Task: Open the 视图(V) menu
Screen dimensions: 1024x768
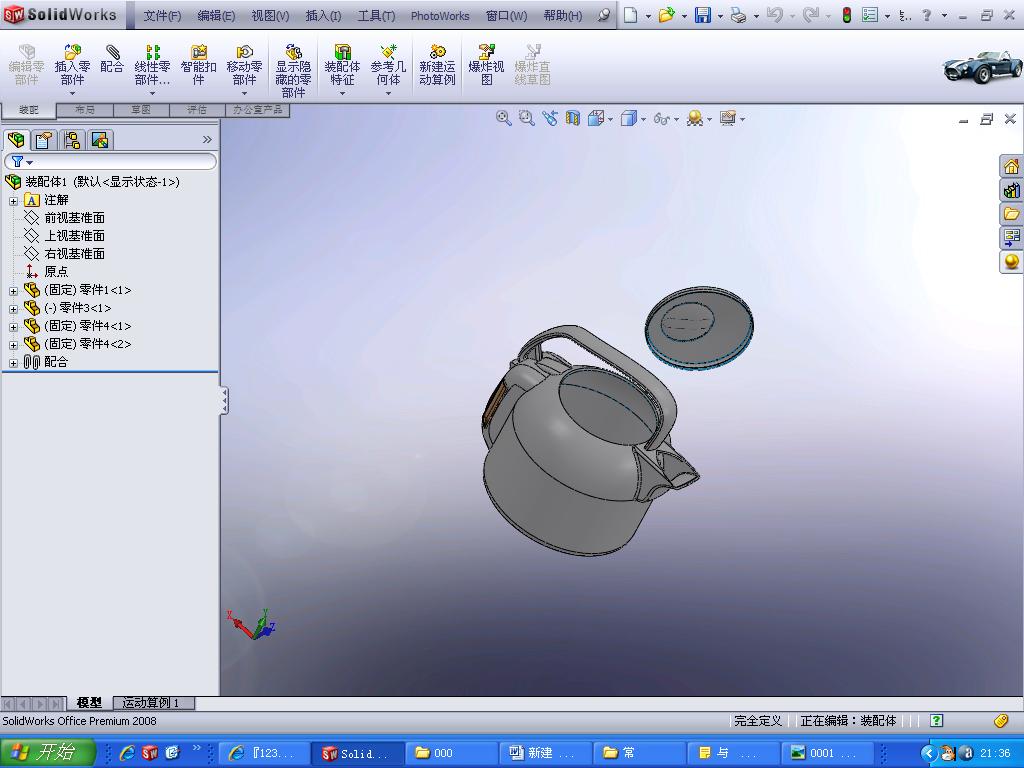Action: click(x=270, y=16)
